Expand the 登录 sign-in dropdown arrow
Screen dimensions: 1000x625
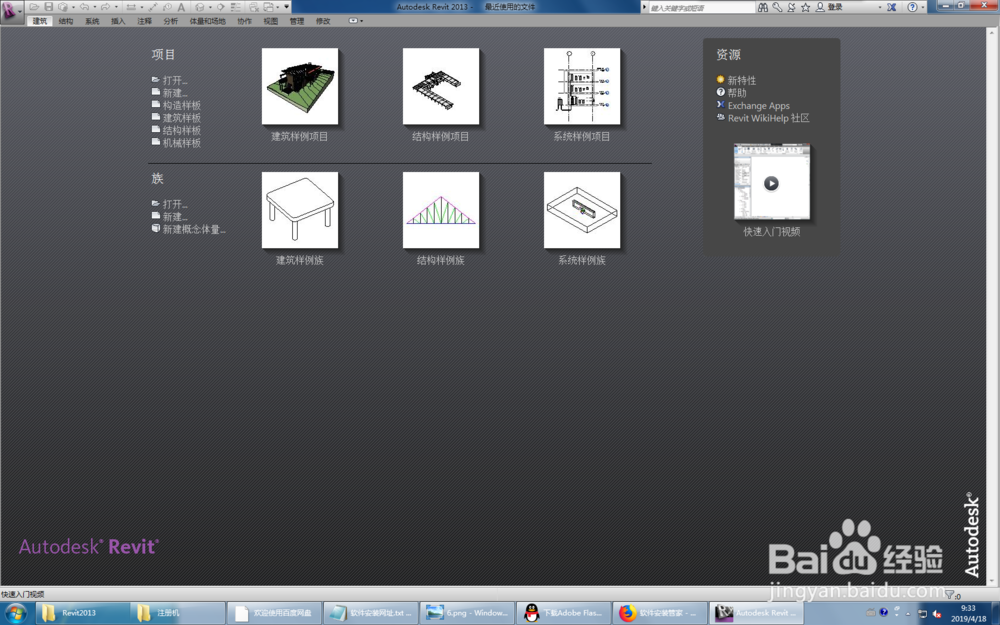(x=880, y=7)
